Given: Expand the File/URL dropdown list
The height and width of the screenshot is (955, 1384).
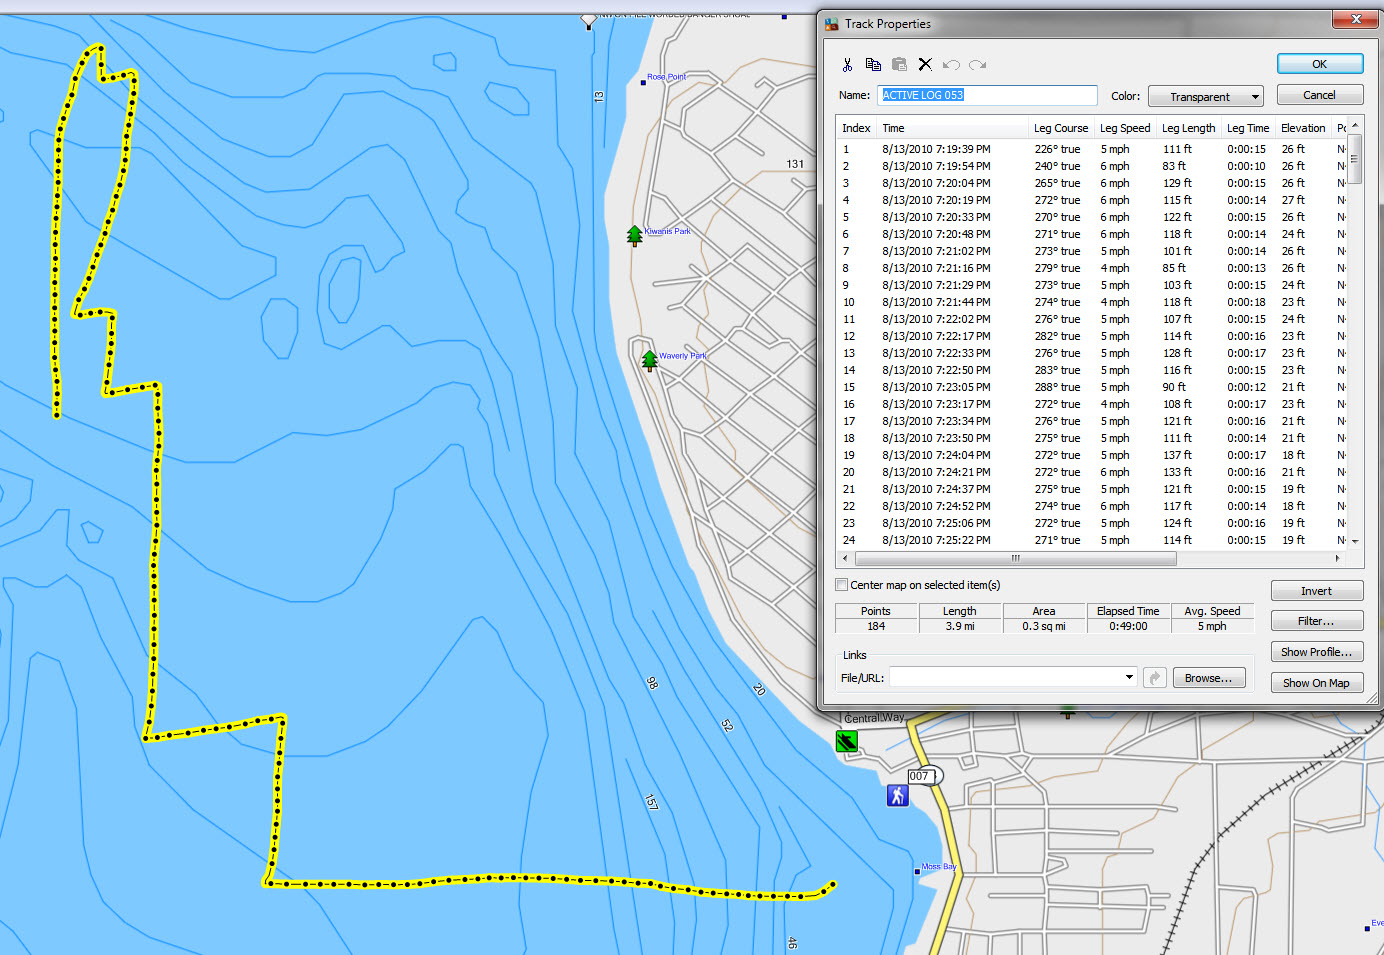Looking at the screenshot, I should 1129,677.
